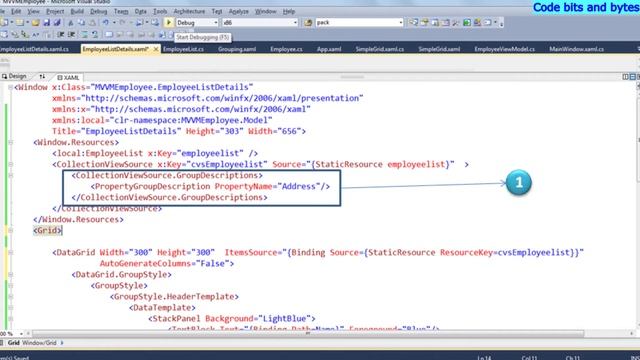
Task: Click the Start Debugging play icon
Action: pyautogui.click(x=168, y=22)
